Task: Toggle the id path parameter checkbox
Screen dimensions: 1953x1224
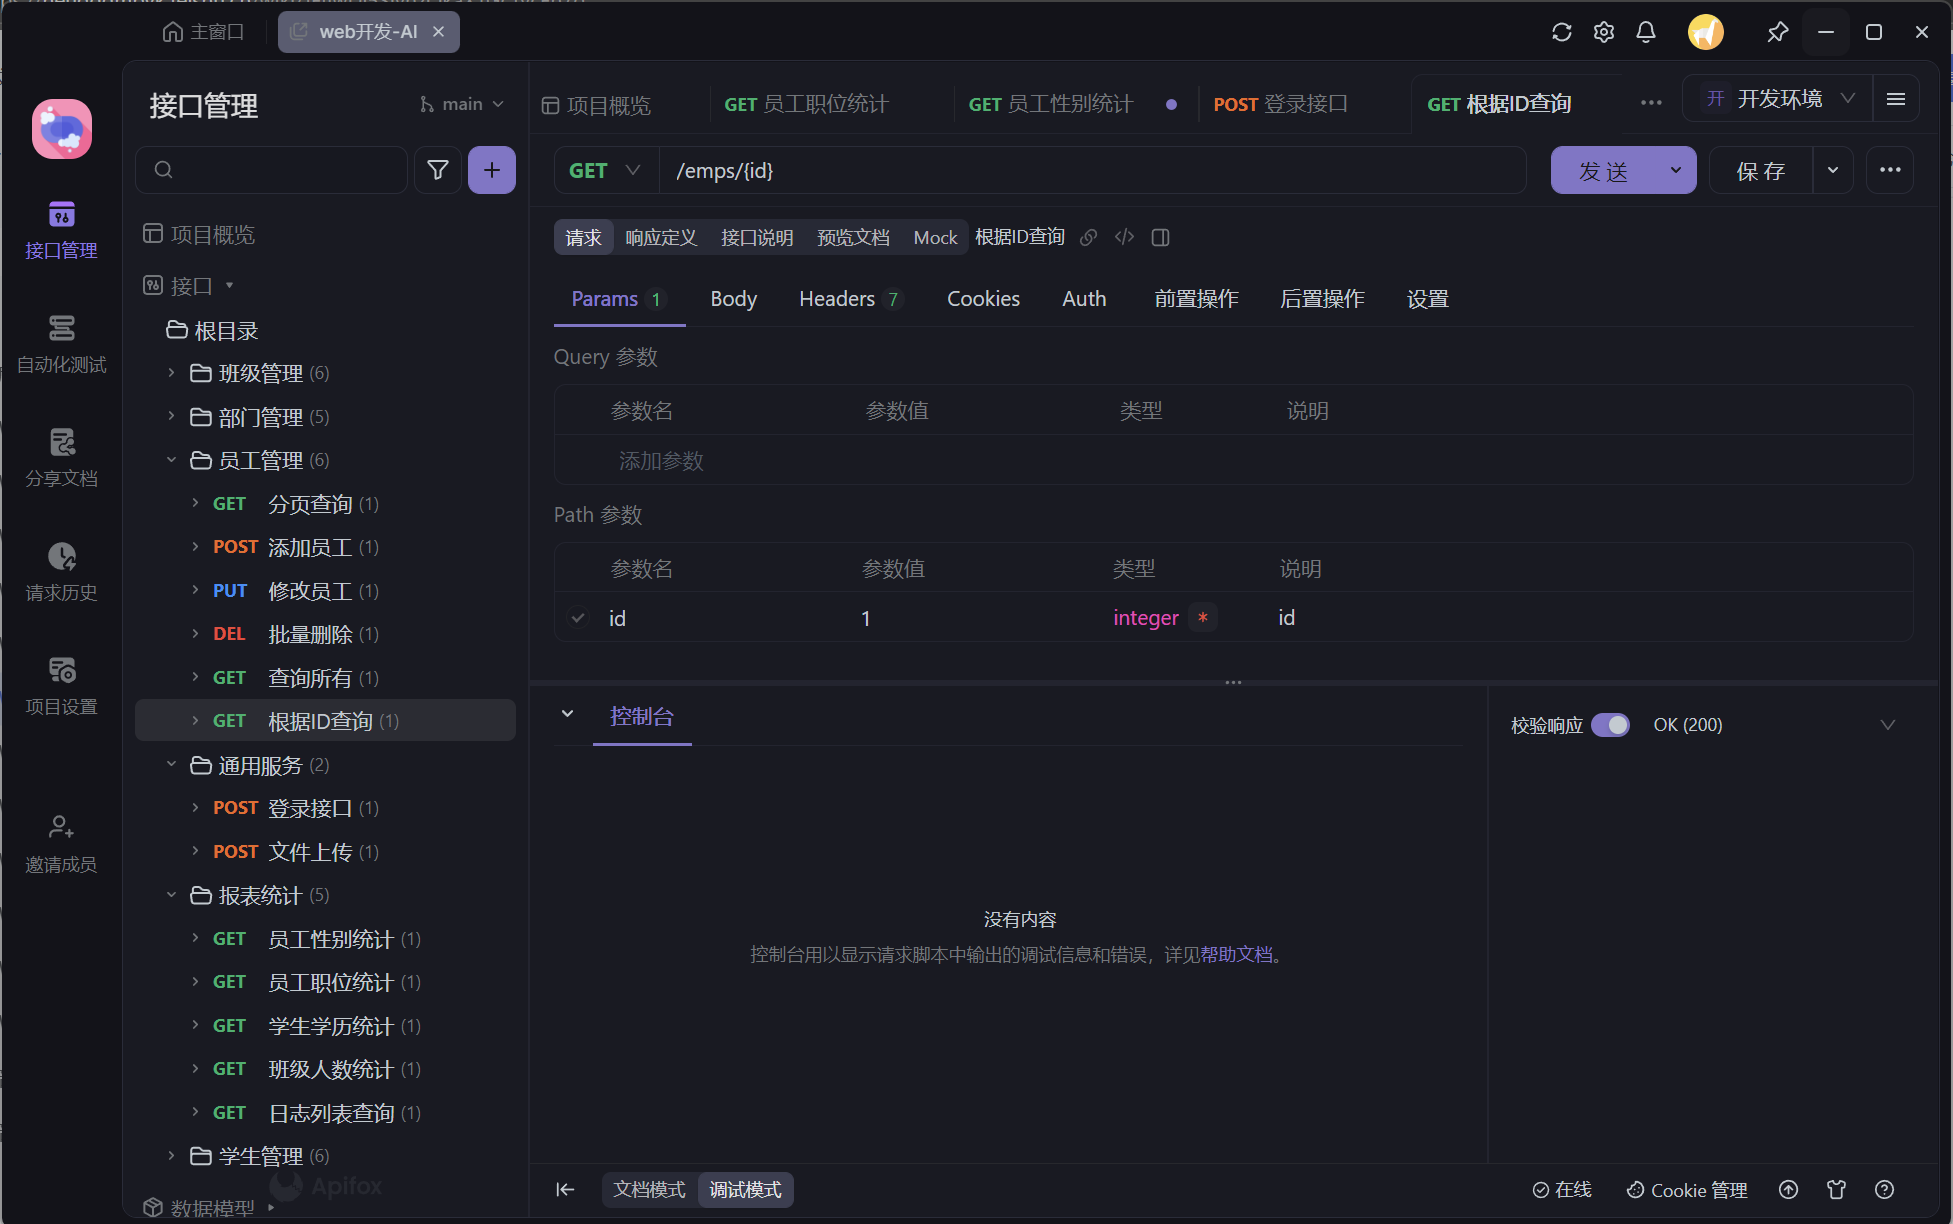Action: coord(578,618)
